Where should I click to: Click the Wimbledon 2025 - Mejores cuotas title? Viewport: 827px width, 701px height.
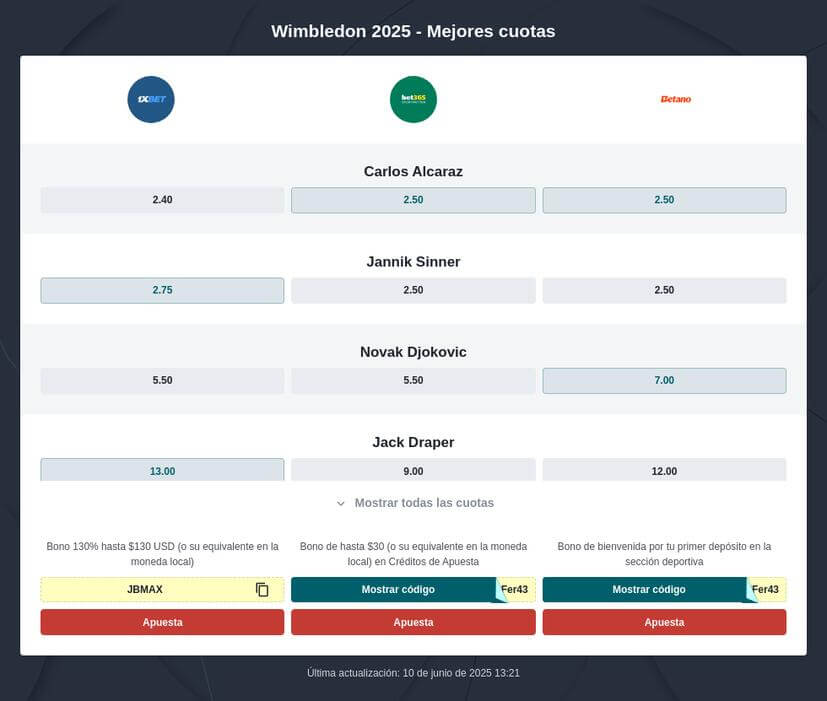pyautogui.click(x=413, y=31)
